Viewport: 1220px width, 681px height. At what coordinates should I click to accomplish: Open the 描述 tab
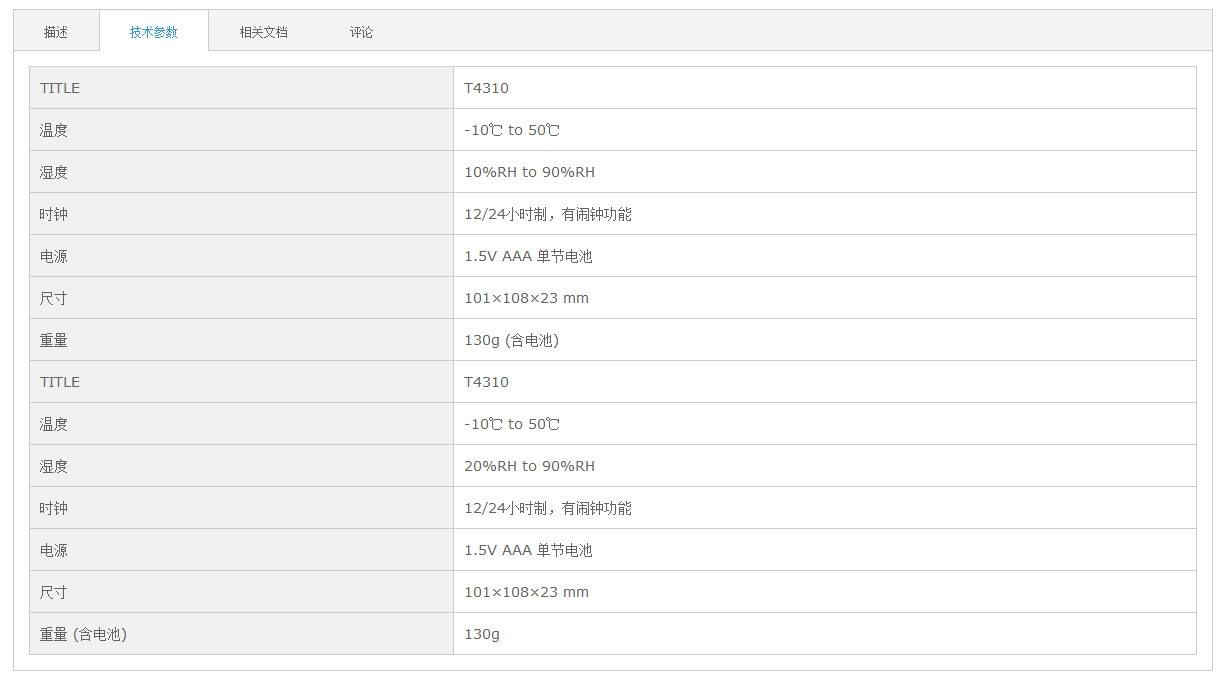(56, 32)
